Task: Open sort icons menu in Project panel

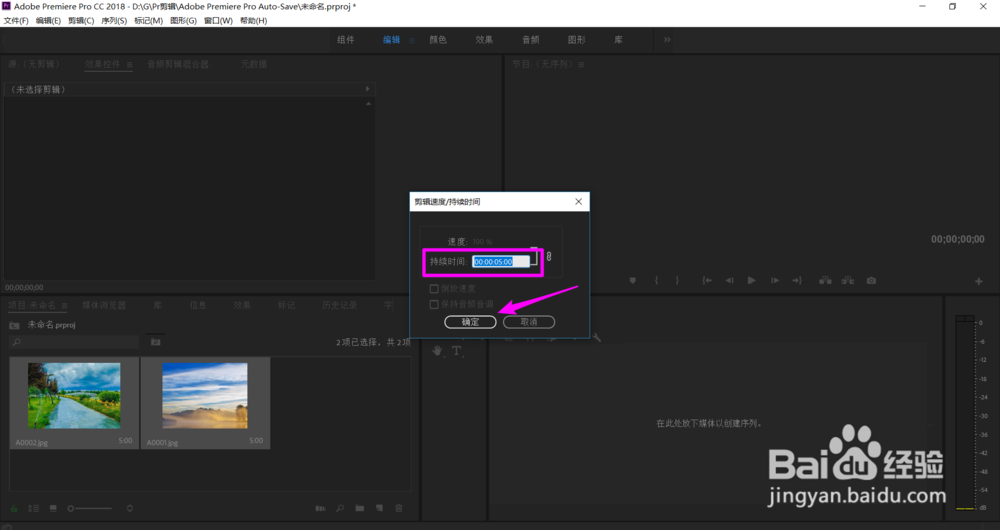Action: click(x=130, y=508)
